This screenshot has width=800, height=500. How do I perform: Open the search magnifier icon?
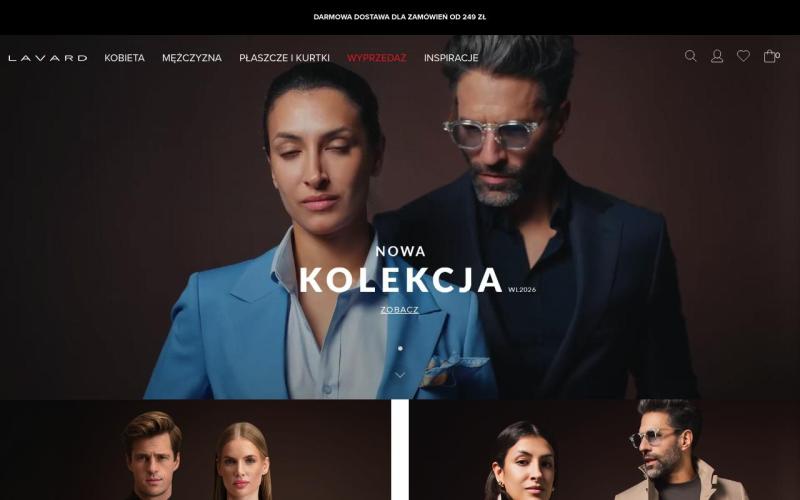(x=690, y=56)
